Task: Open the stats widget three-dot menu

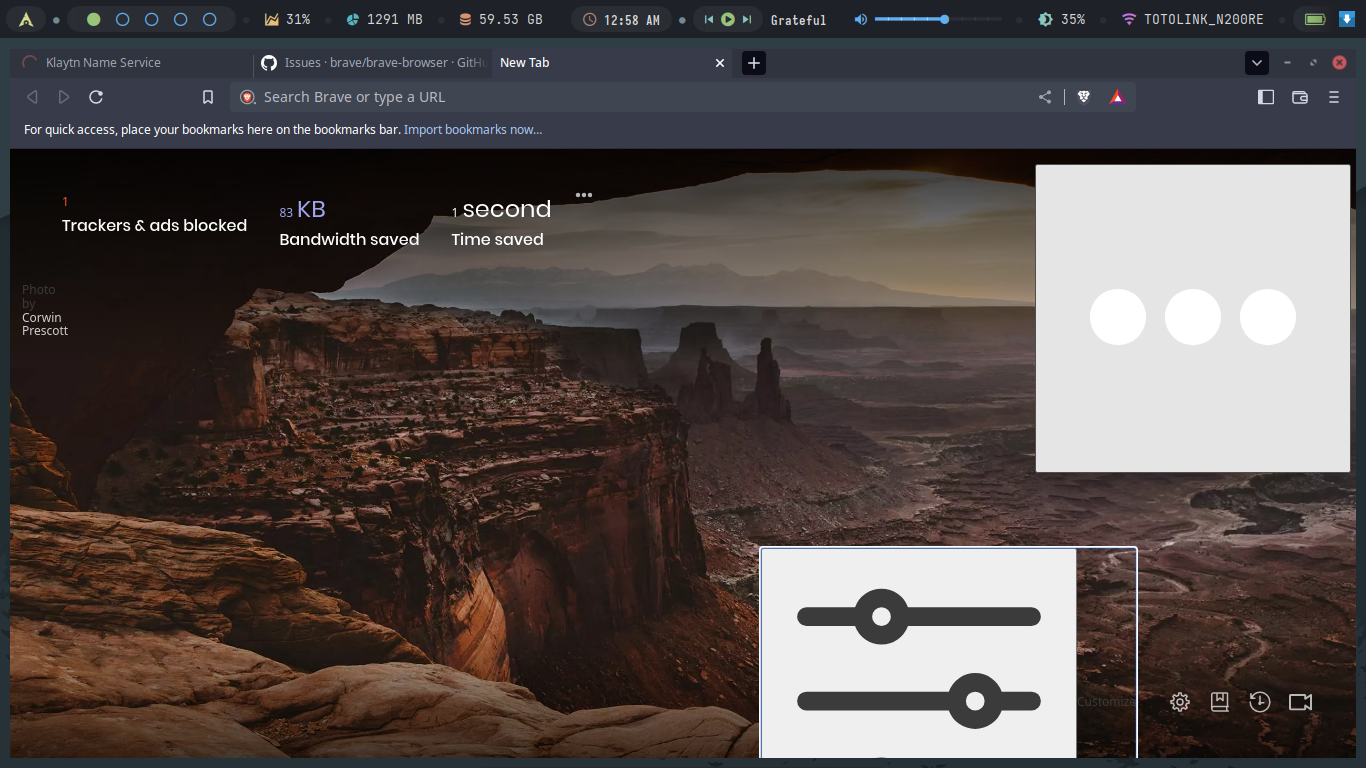Action: pyautogui.click(x=584, y=195)
